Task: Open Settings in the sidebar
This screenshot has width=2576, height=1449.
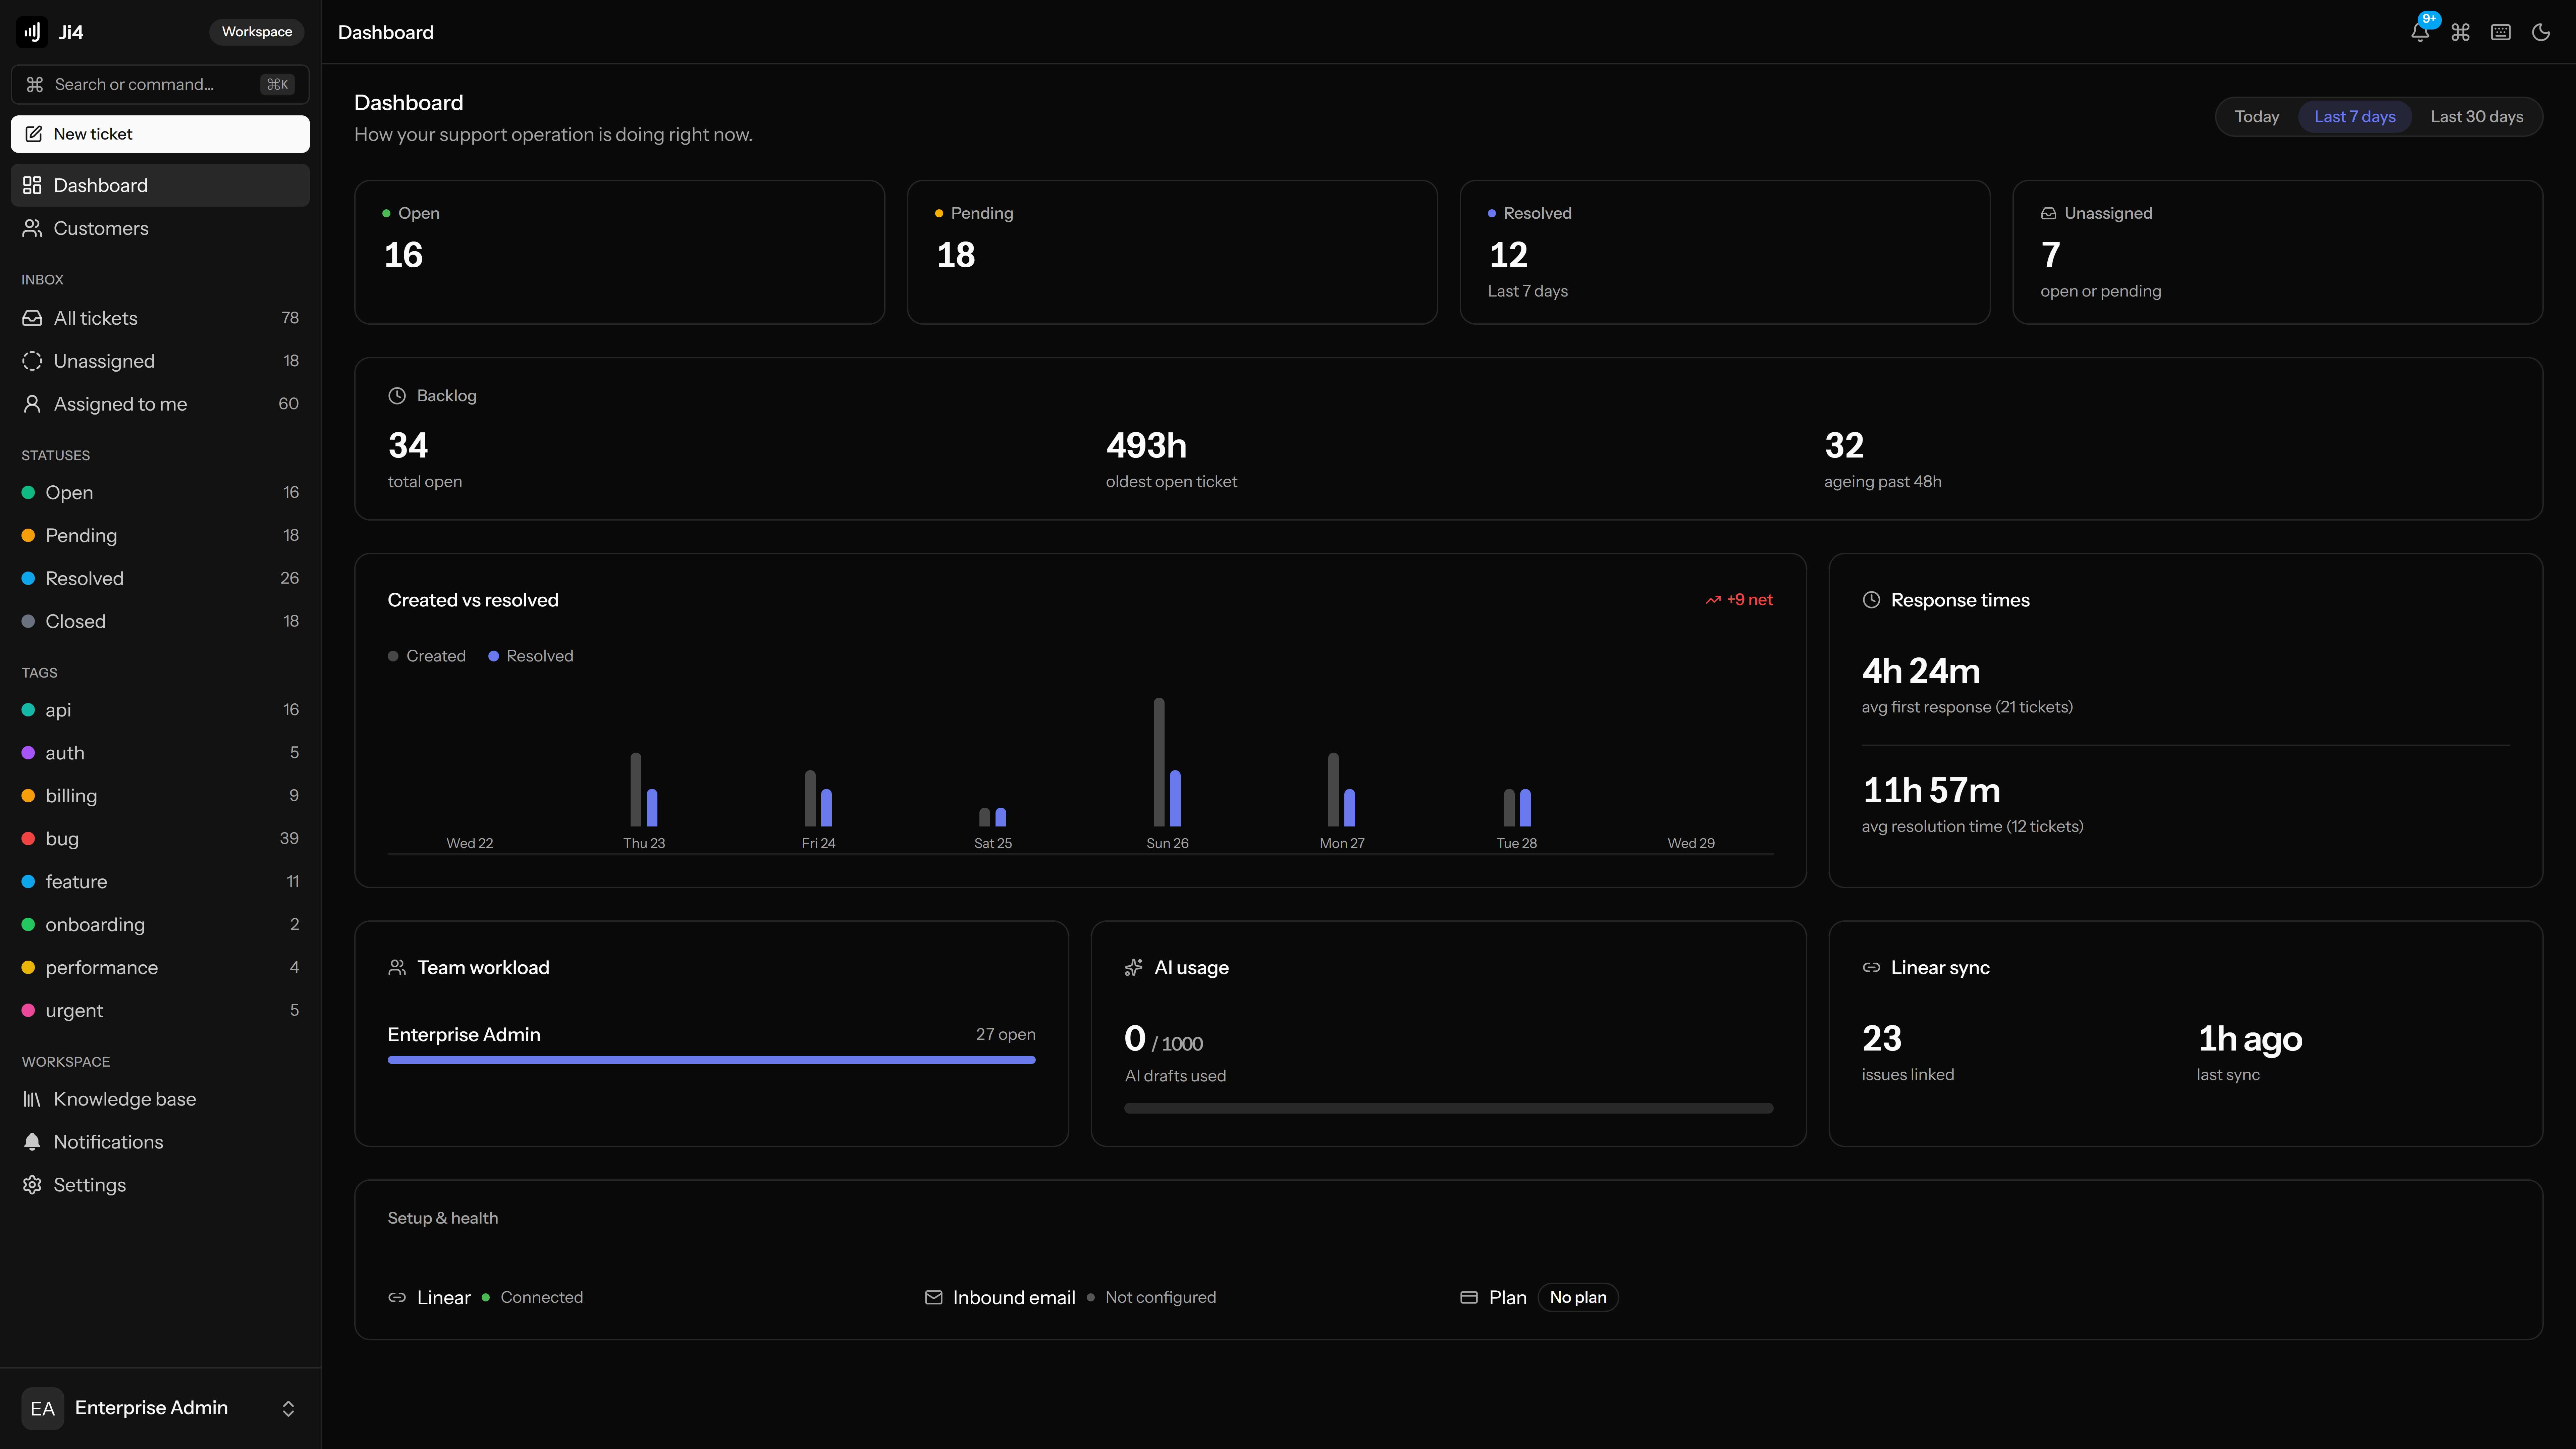Action: (160, 1185)
